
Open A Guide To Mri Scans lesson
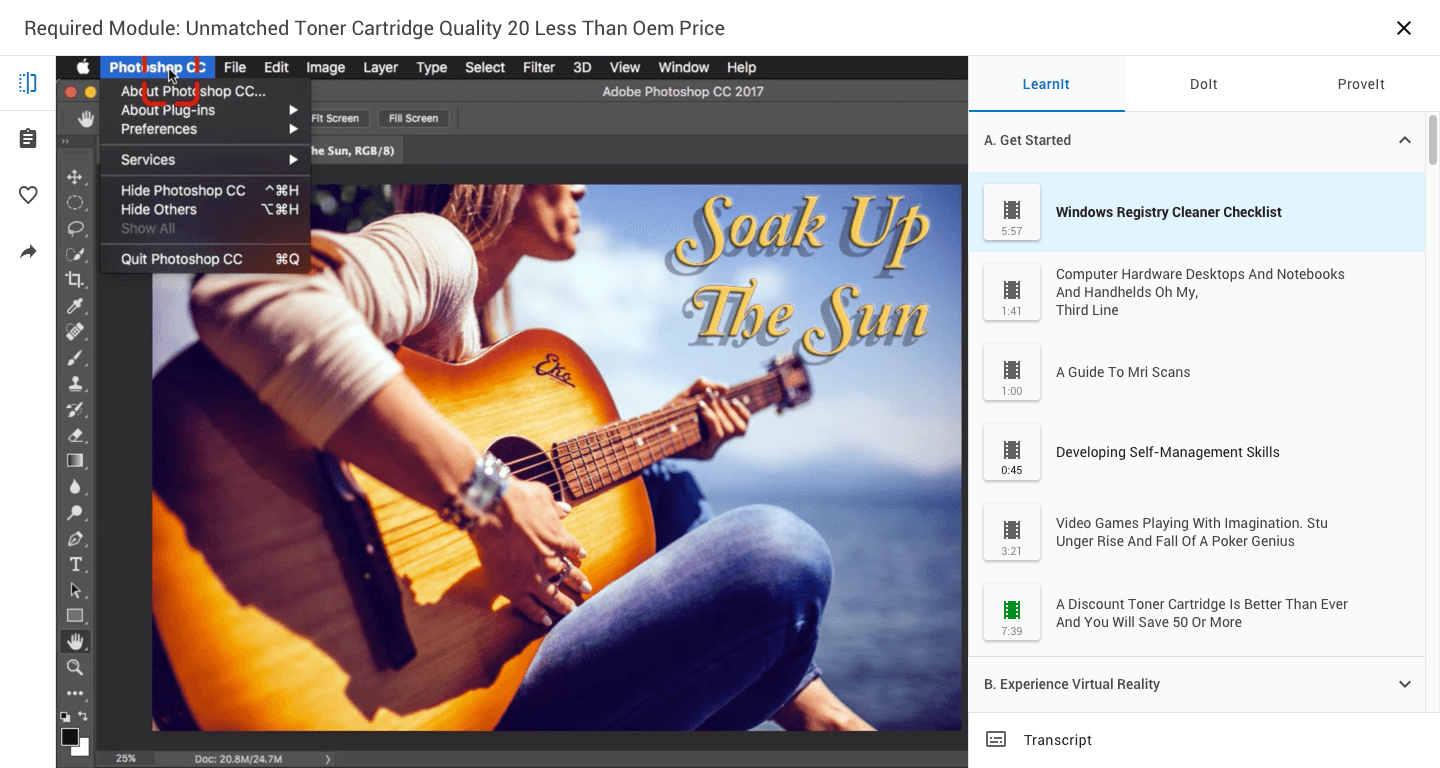(1197, 372)
